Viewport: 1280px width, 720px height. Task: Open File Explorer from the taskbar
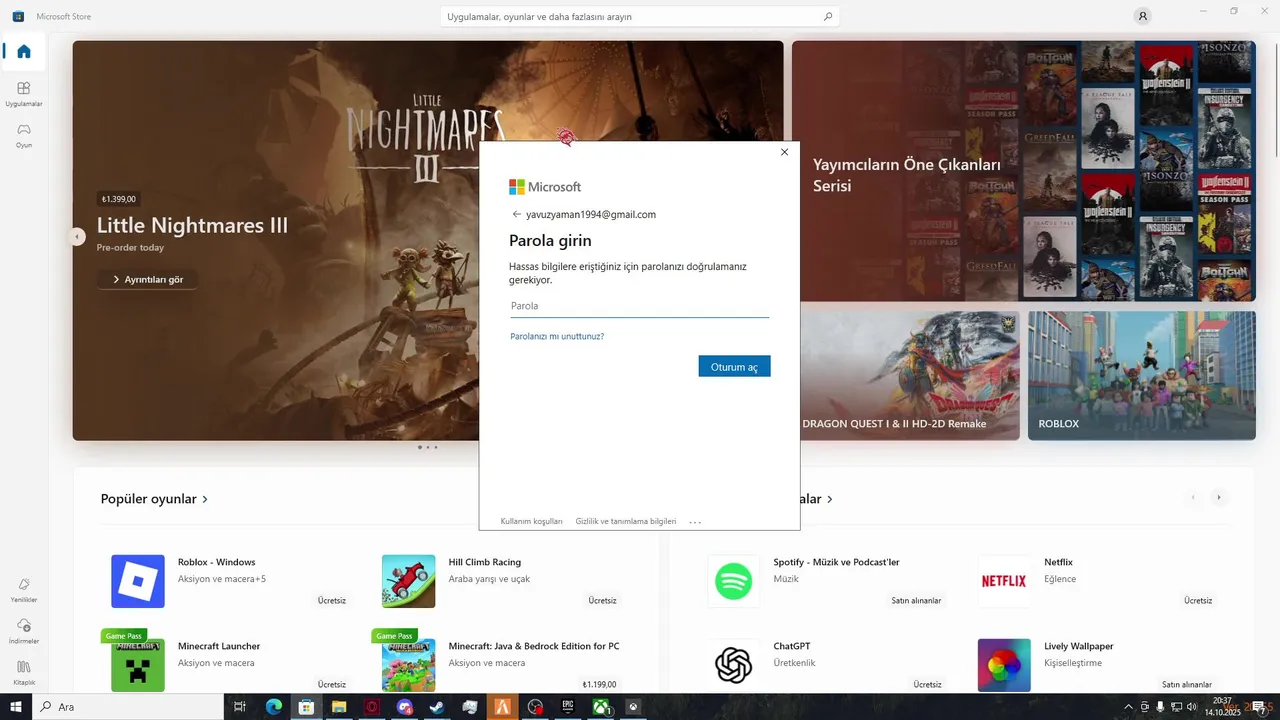click(x=339, y=707)
